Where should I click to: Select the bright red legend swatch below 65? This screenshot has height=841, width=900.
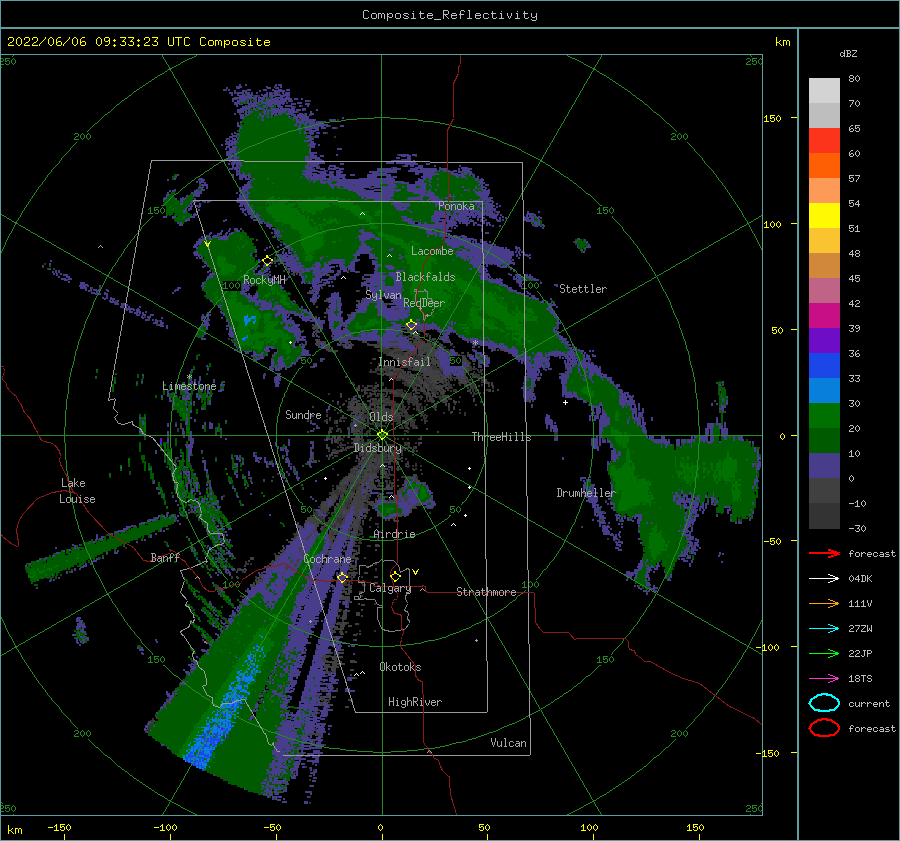(824, 141)
